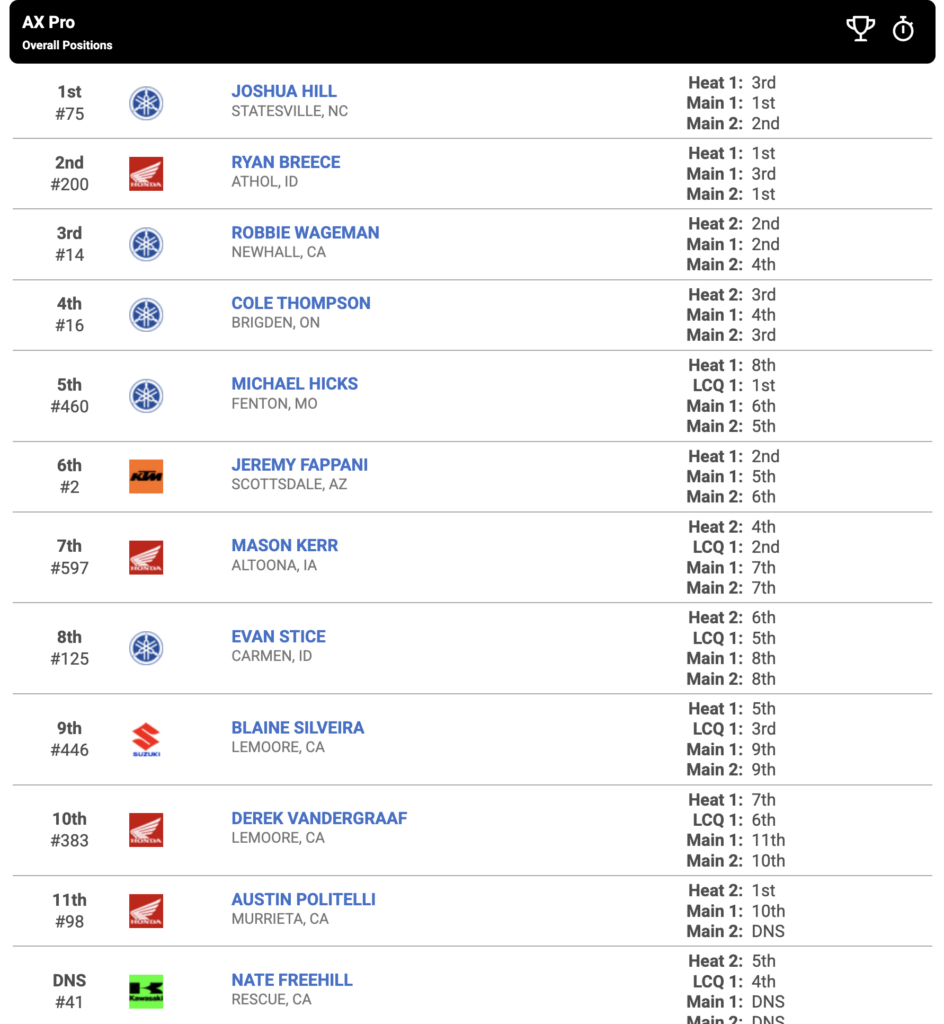Viewport: 944px width, 1024px height.
Task: Open the stopwatch lap times icon
Action: pyautogui.click(x=904, y=29)
